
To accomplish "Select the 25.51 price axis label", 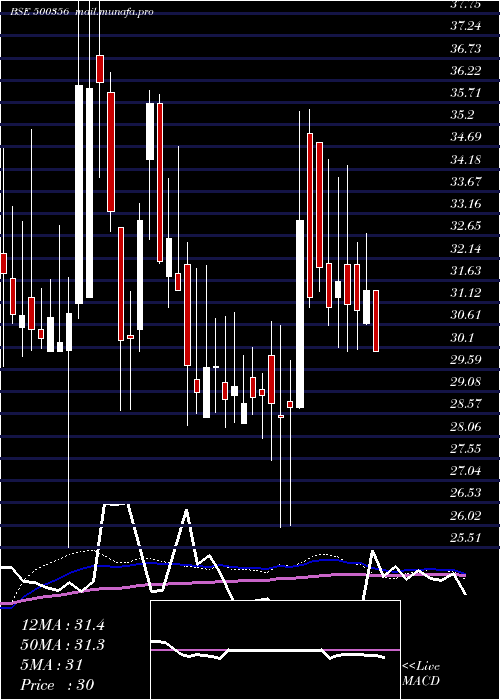I will tap(466, 538).
